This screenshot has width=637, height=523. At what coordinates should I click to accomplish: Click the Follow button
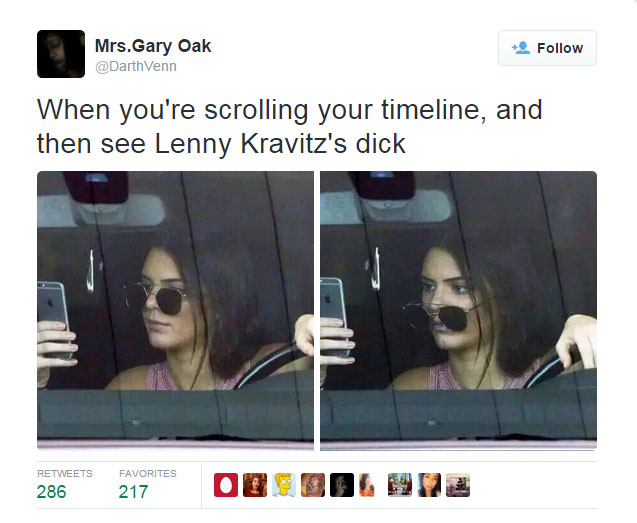pos(547,48)
